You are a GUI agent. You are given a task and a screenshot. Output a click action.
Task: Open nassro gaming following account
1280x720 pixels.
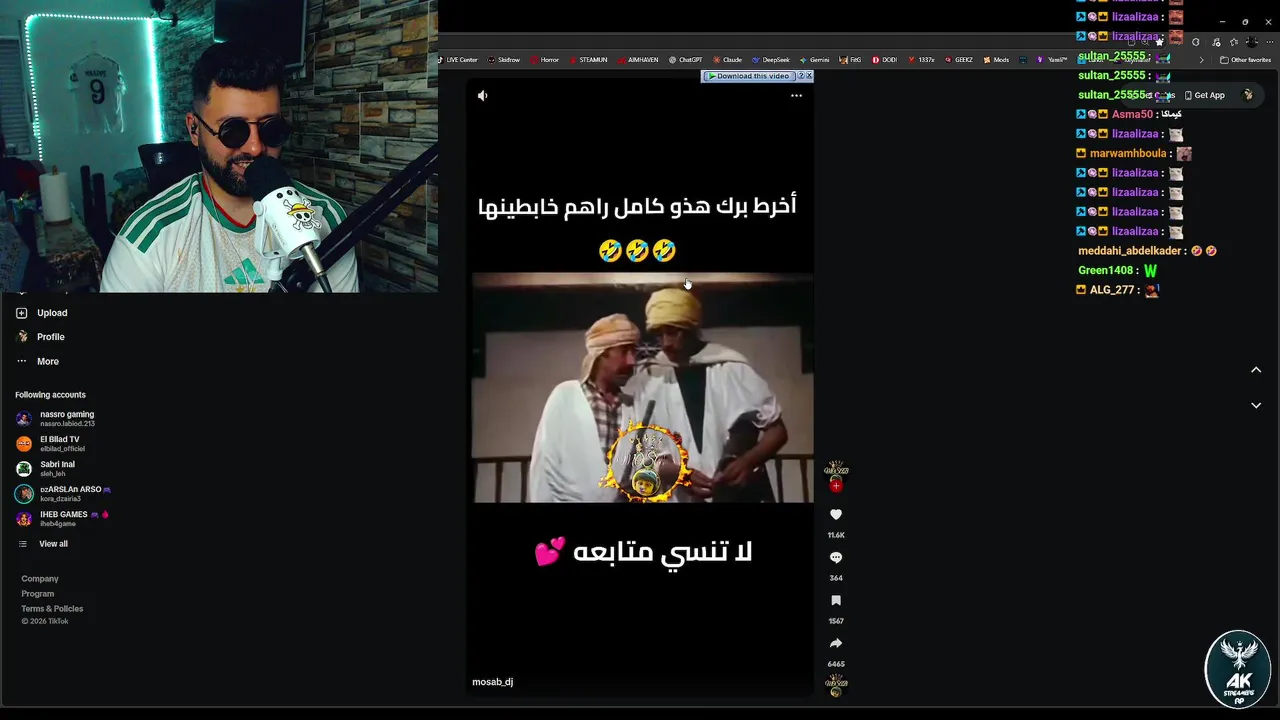pyautogui.click(x=55, y=418)
